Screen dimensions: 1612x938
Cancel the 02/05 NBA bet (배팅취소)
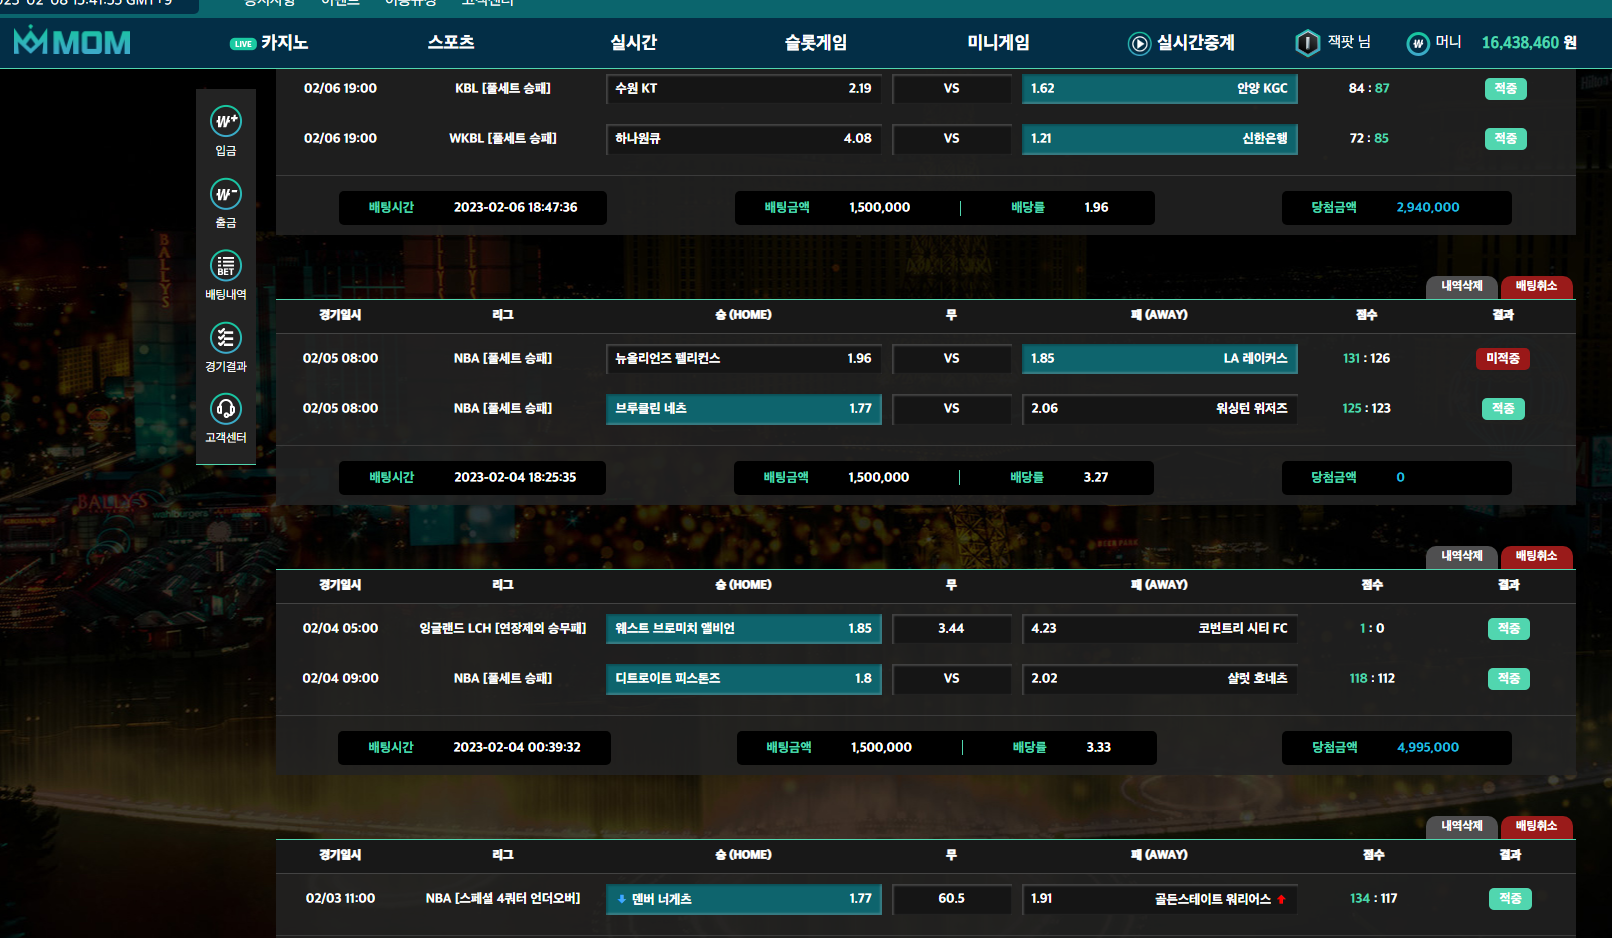click(x=1536, y=287)
